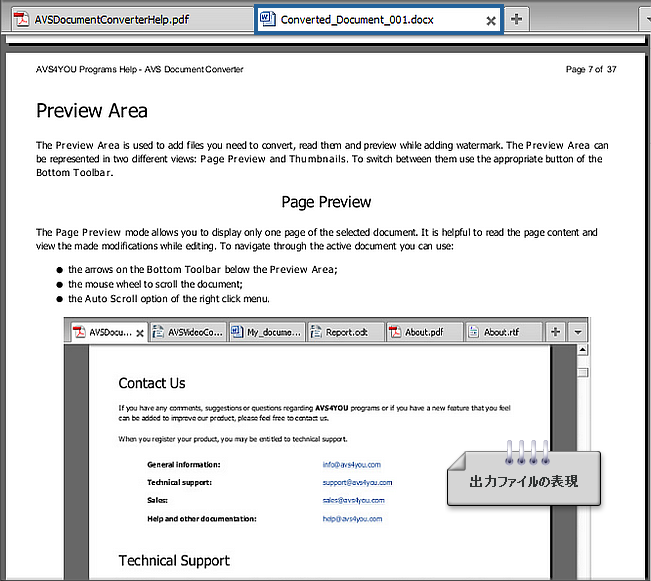Click the 'General information:' label
Image resolution: width=651 pixels, height=581 pixels.
point(184,465)
